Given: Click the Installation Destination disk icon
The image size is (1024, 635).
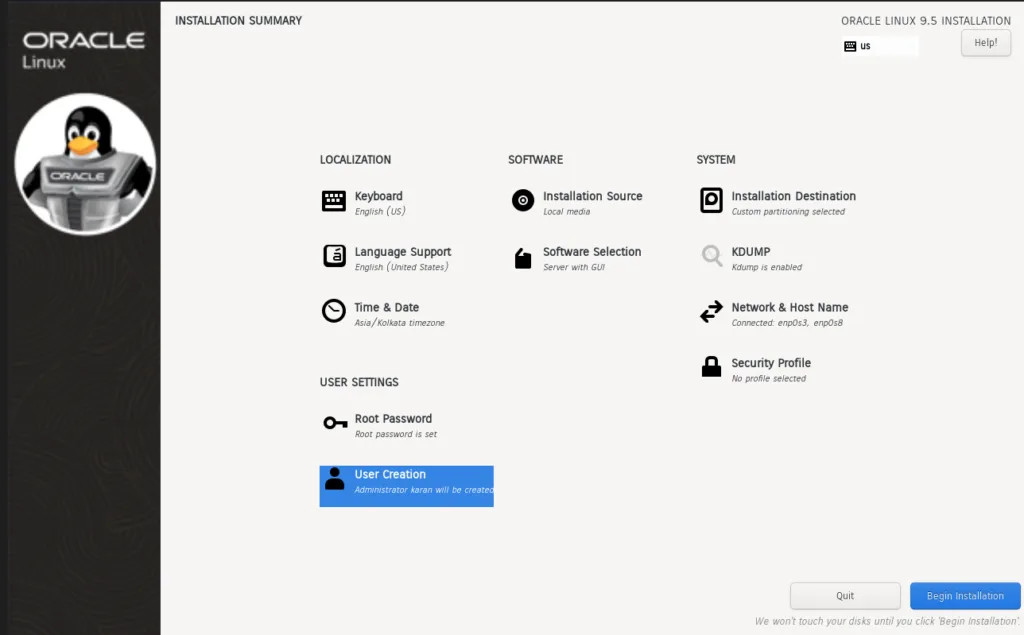Looking at the screenshot, I should coord(711,200).
